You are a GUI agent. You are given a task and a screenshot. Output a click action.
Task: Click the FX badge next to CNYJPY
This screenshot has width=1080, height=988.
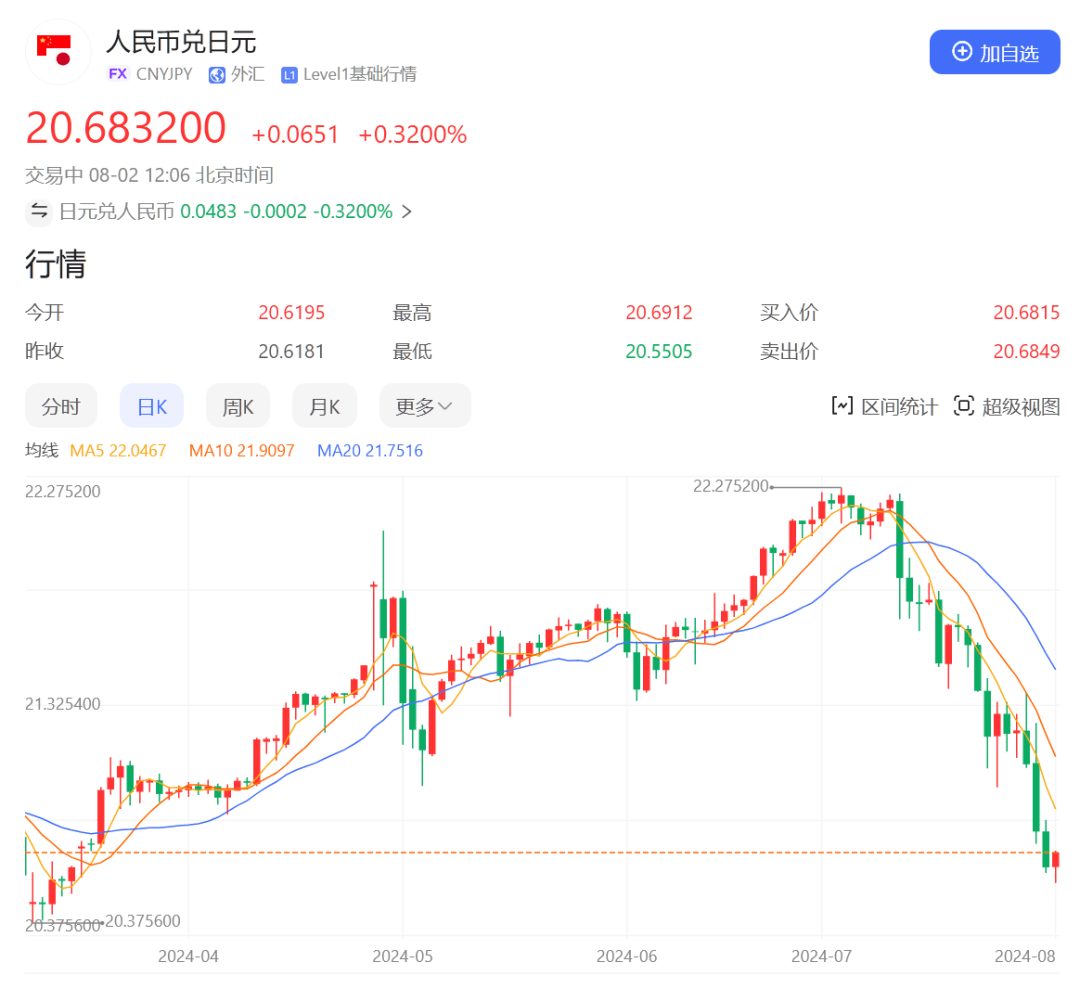[x=117, y=74]
